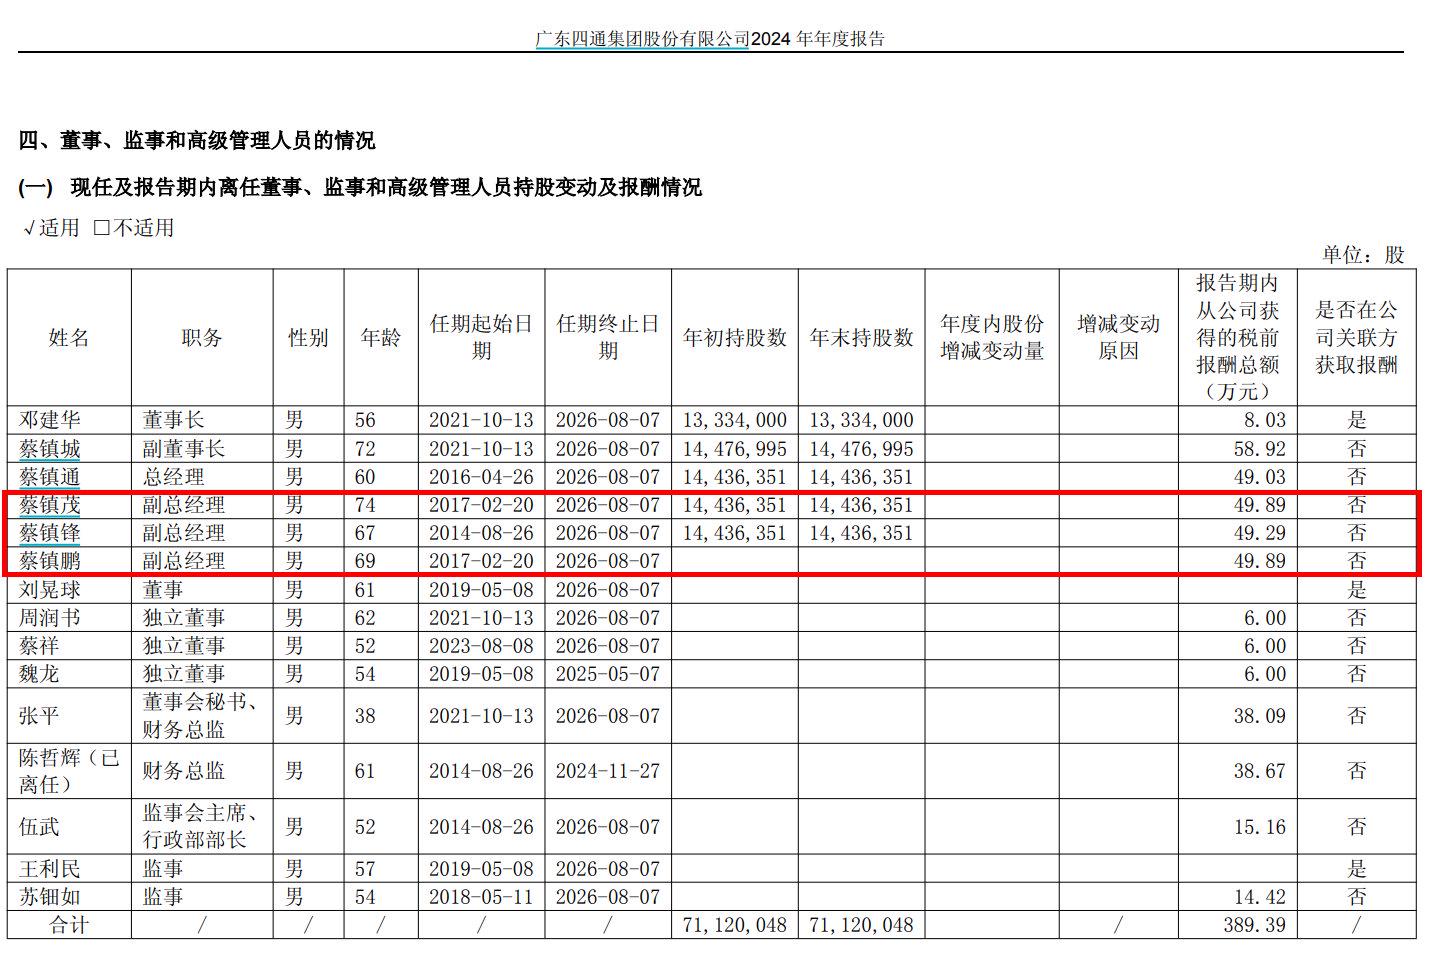Click the underlined name 蔡镇城
This screenshot has width=1429, height=955.
[x=49, y=449]
